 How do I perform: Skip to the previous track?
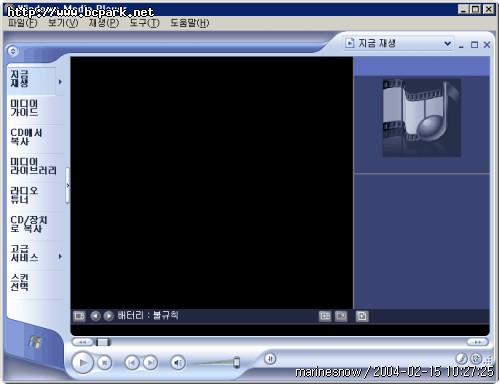132,363
